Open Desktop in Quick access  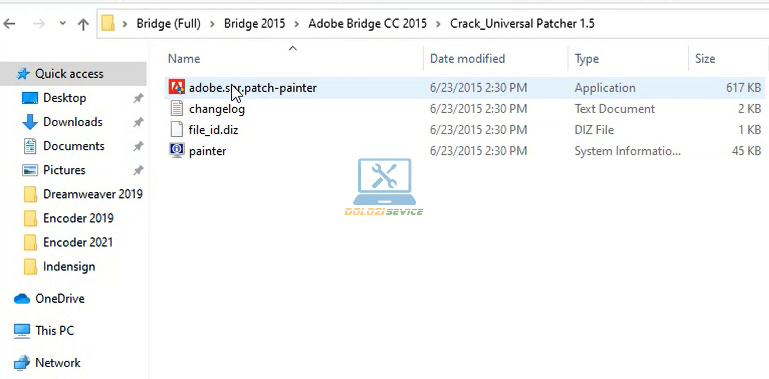tap(64, 98)
